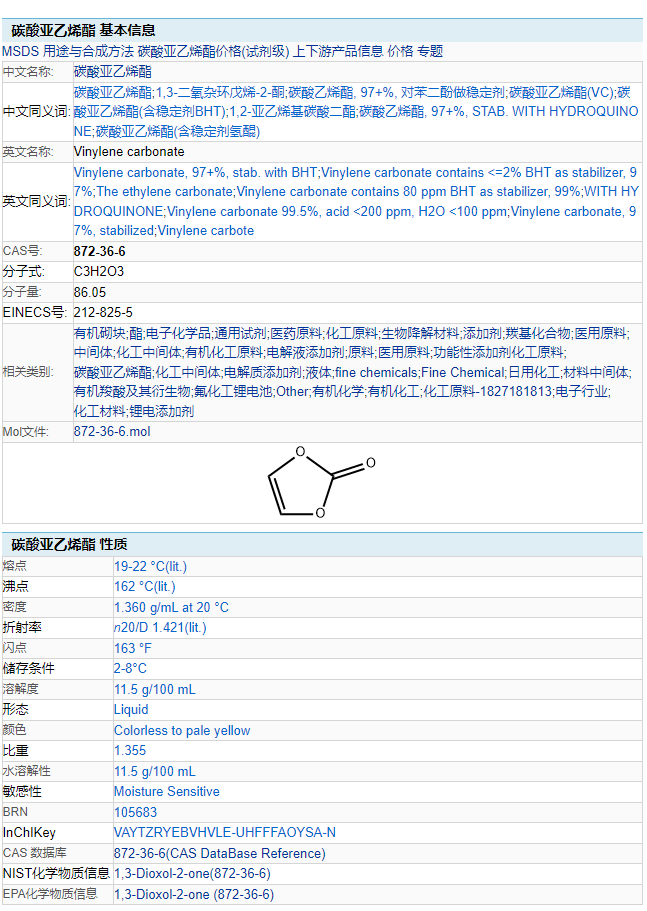
Task: Click EINECS number 212-825-5
Action: pyautogui.click(x=103, y=313)
